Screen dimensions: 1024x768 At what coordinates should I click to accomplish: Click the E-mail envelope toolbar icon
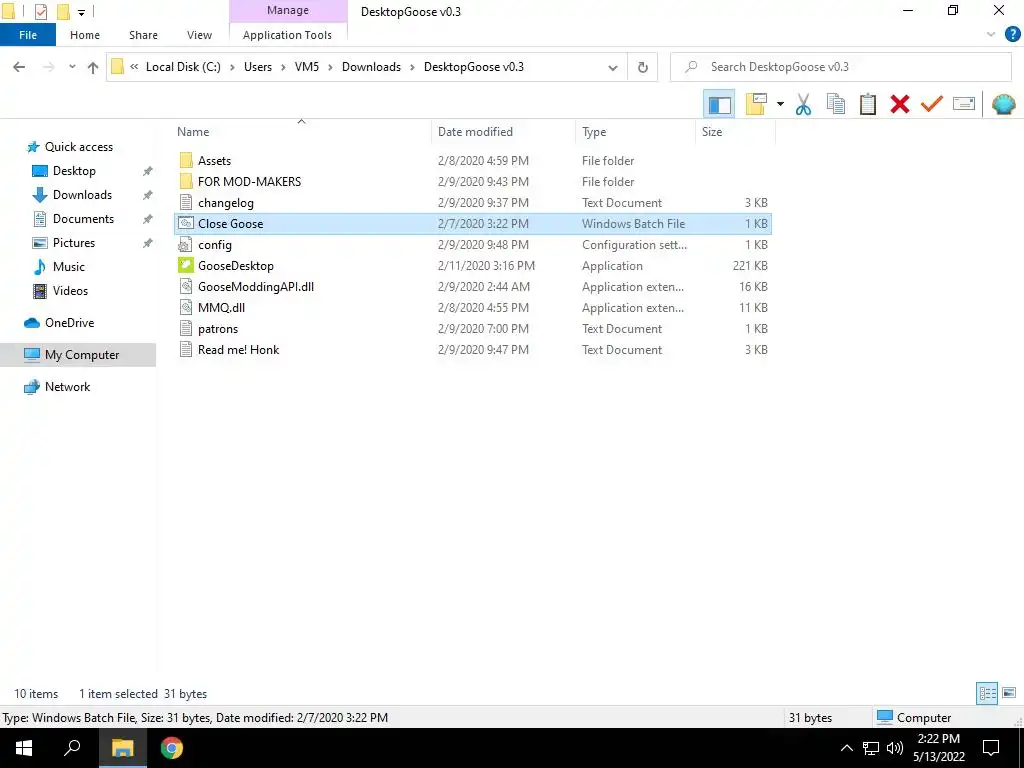tap(964, 104)
